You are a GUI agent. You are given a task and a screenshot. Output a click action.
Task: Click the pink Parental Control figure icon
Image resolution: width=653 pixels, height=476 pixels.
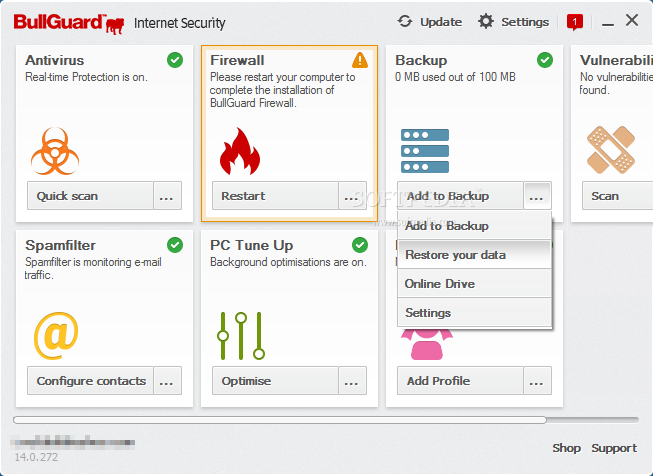[427, 344]
